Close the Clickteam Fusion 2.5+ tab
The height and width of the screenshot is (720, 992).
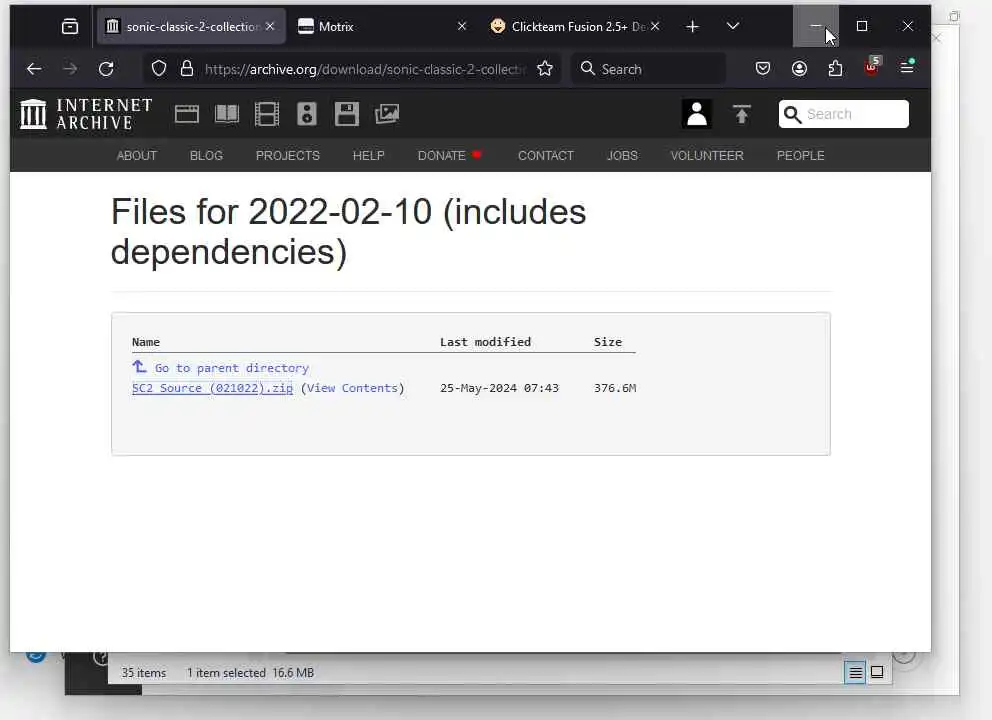coord(655,27)
